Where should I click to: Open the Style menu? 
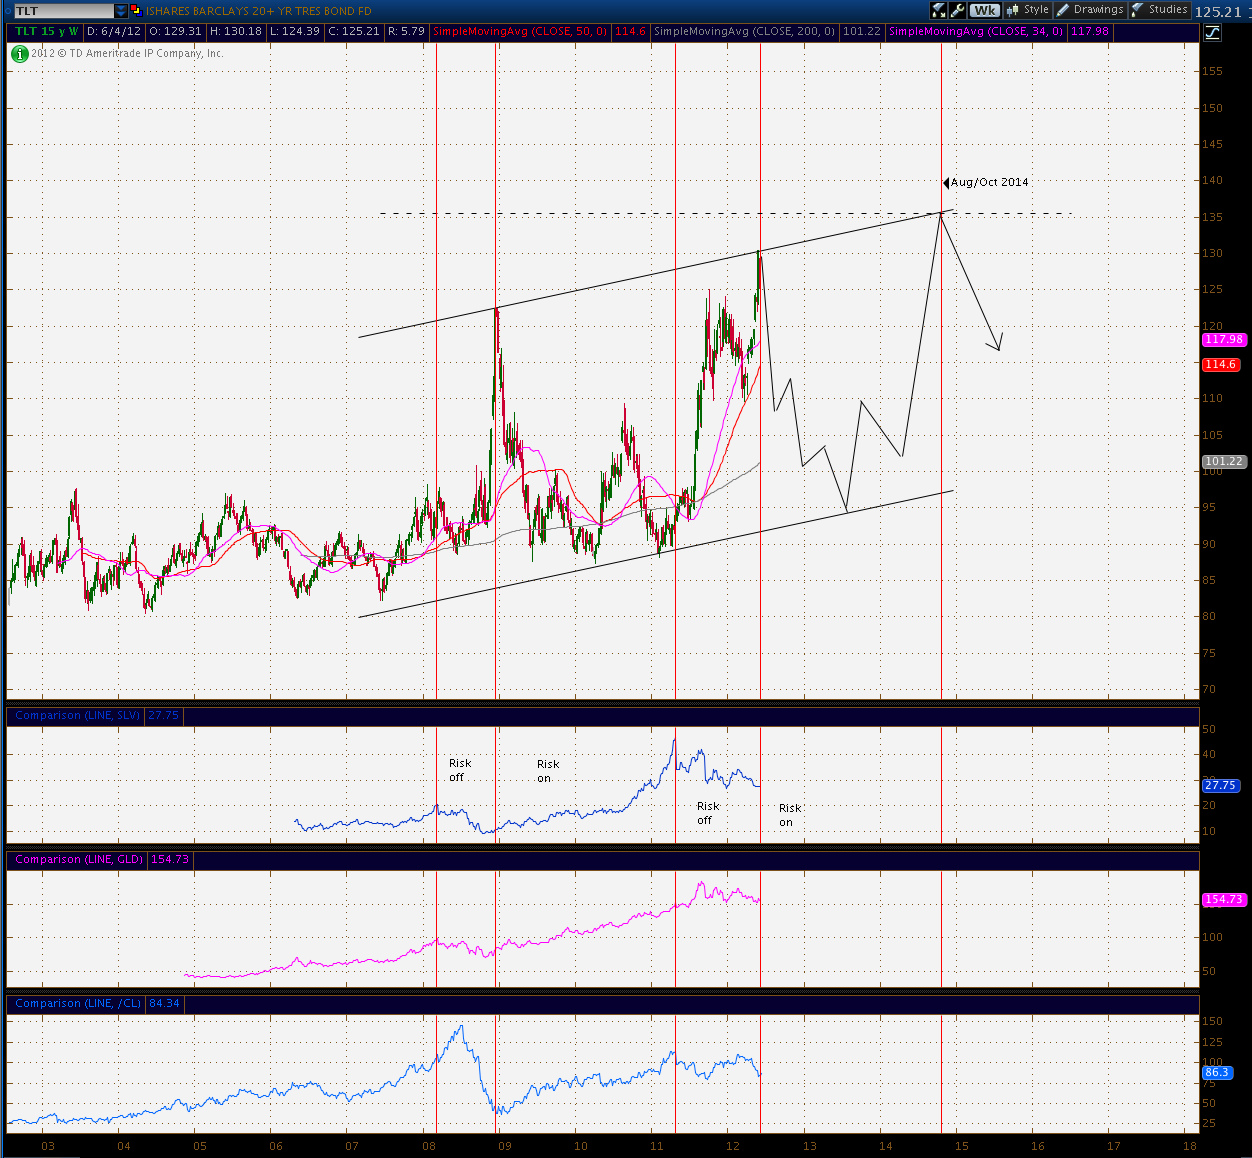tap(1029, 10)
